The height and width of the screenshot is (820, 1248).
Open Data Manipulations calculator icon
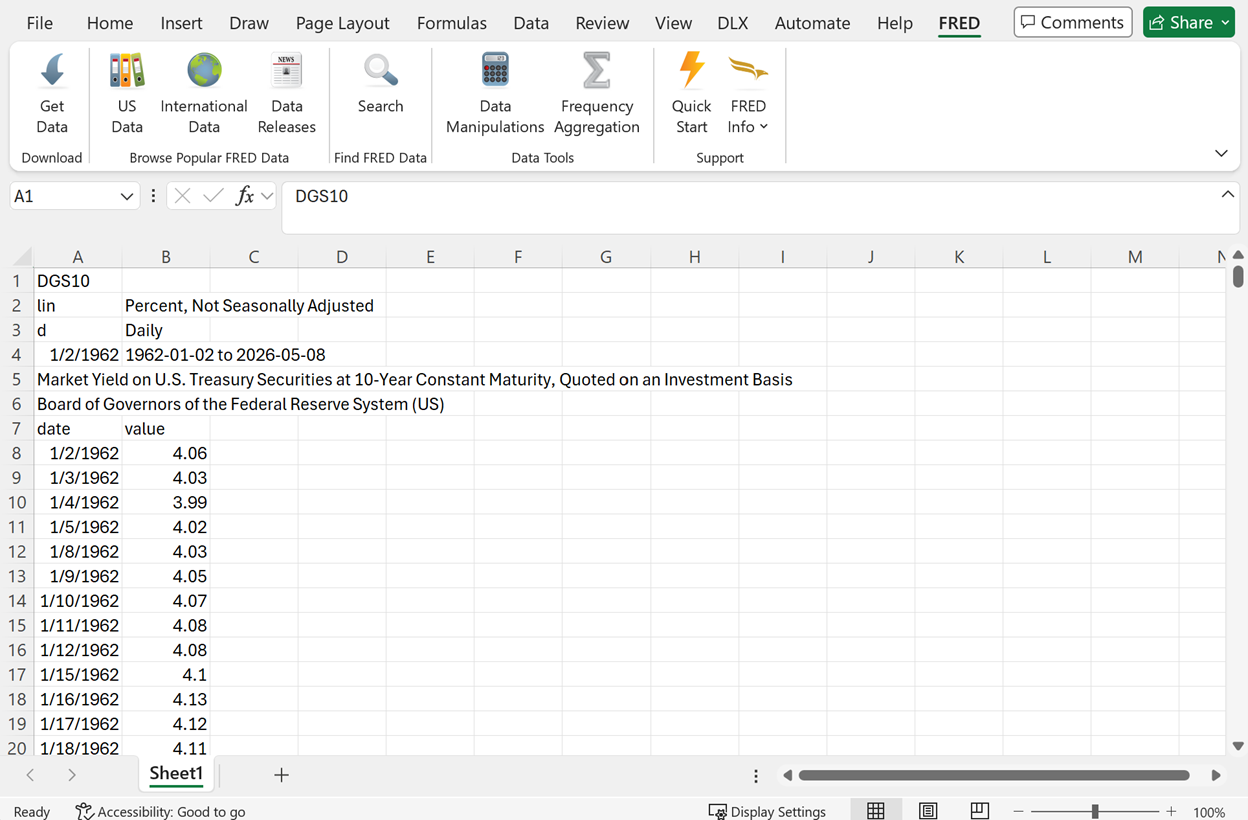[x=495, y=71]
